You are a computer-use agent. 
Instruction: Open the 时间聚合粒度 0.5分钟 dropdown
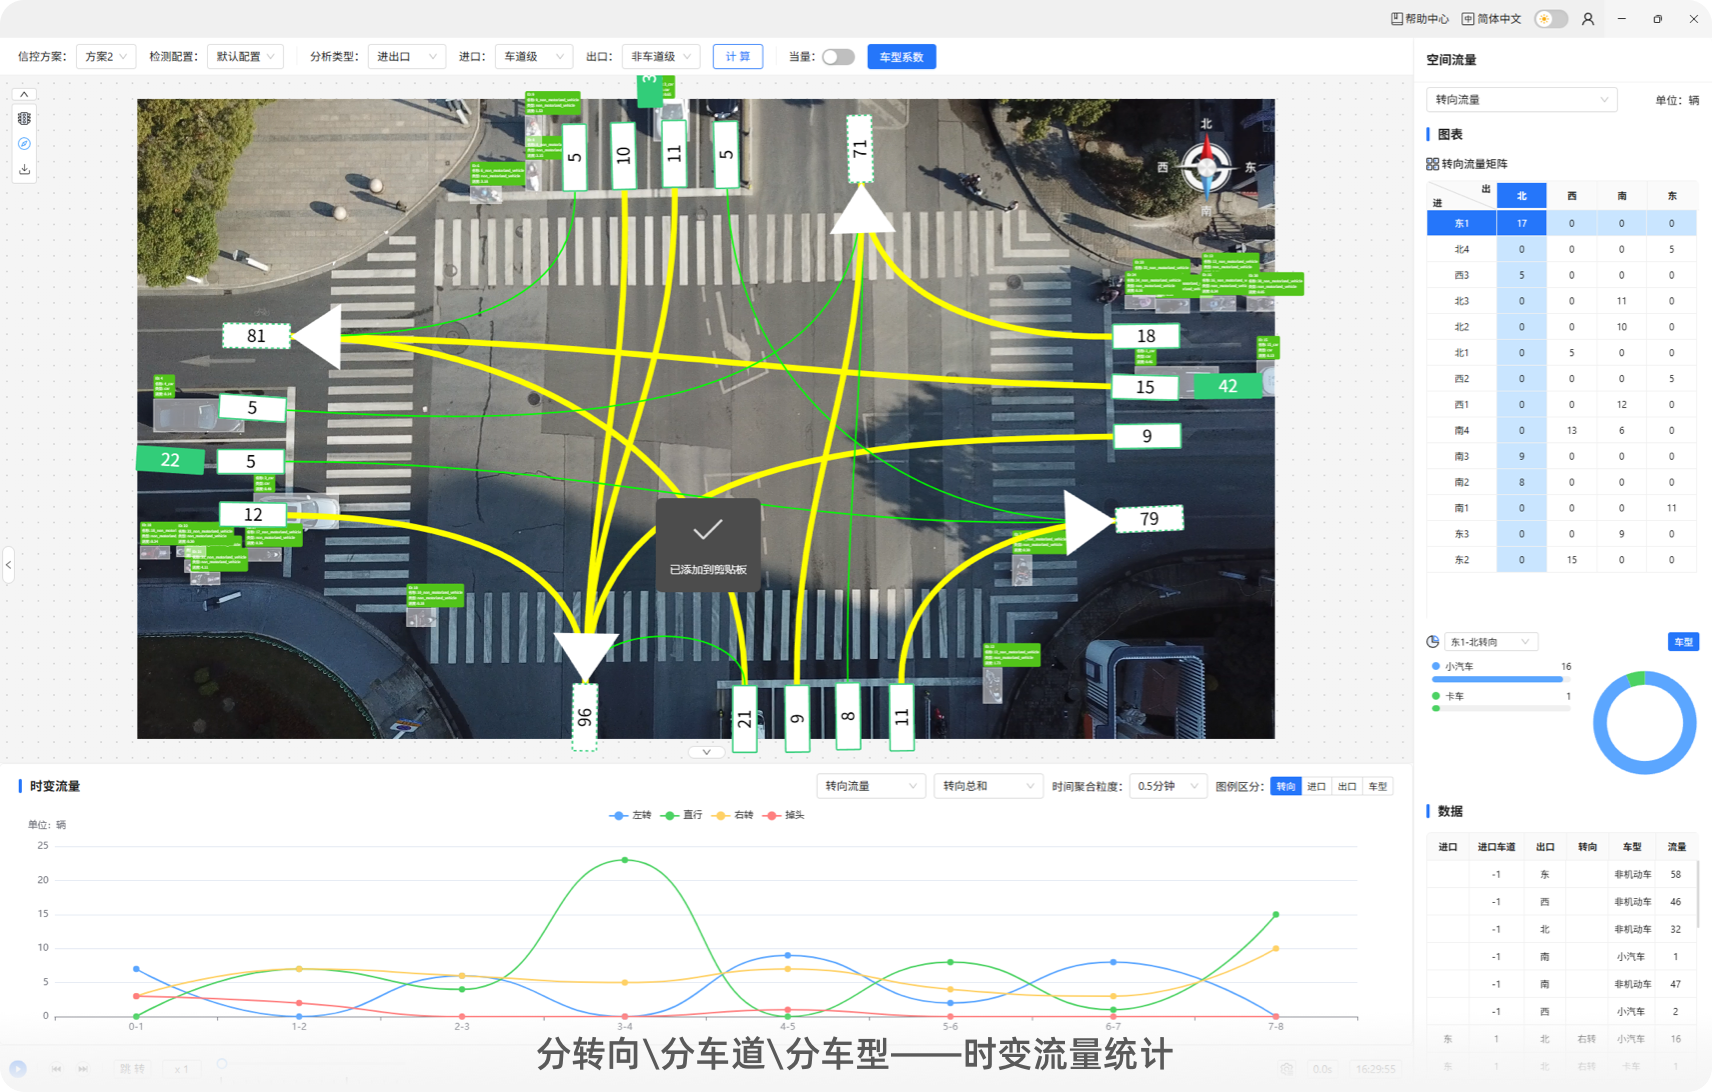click(1167, 787)
